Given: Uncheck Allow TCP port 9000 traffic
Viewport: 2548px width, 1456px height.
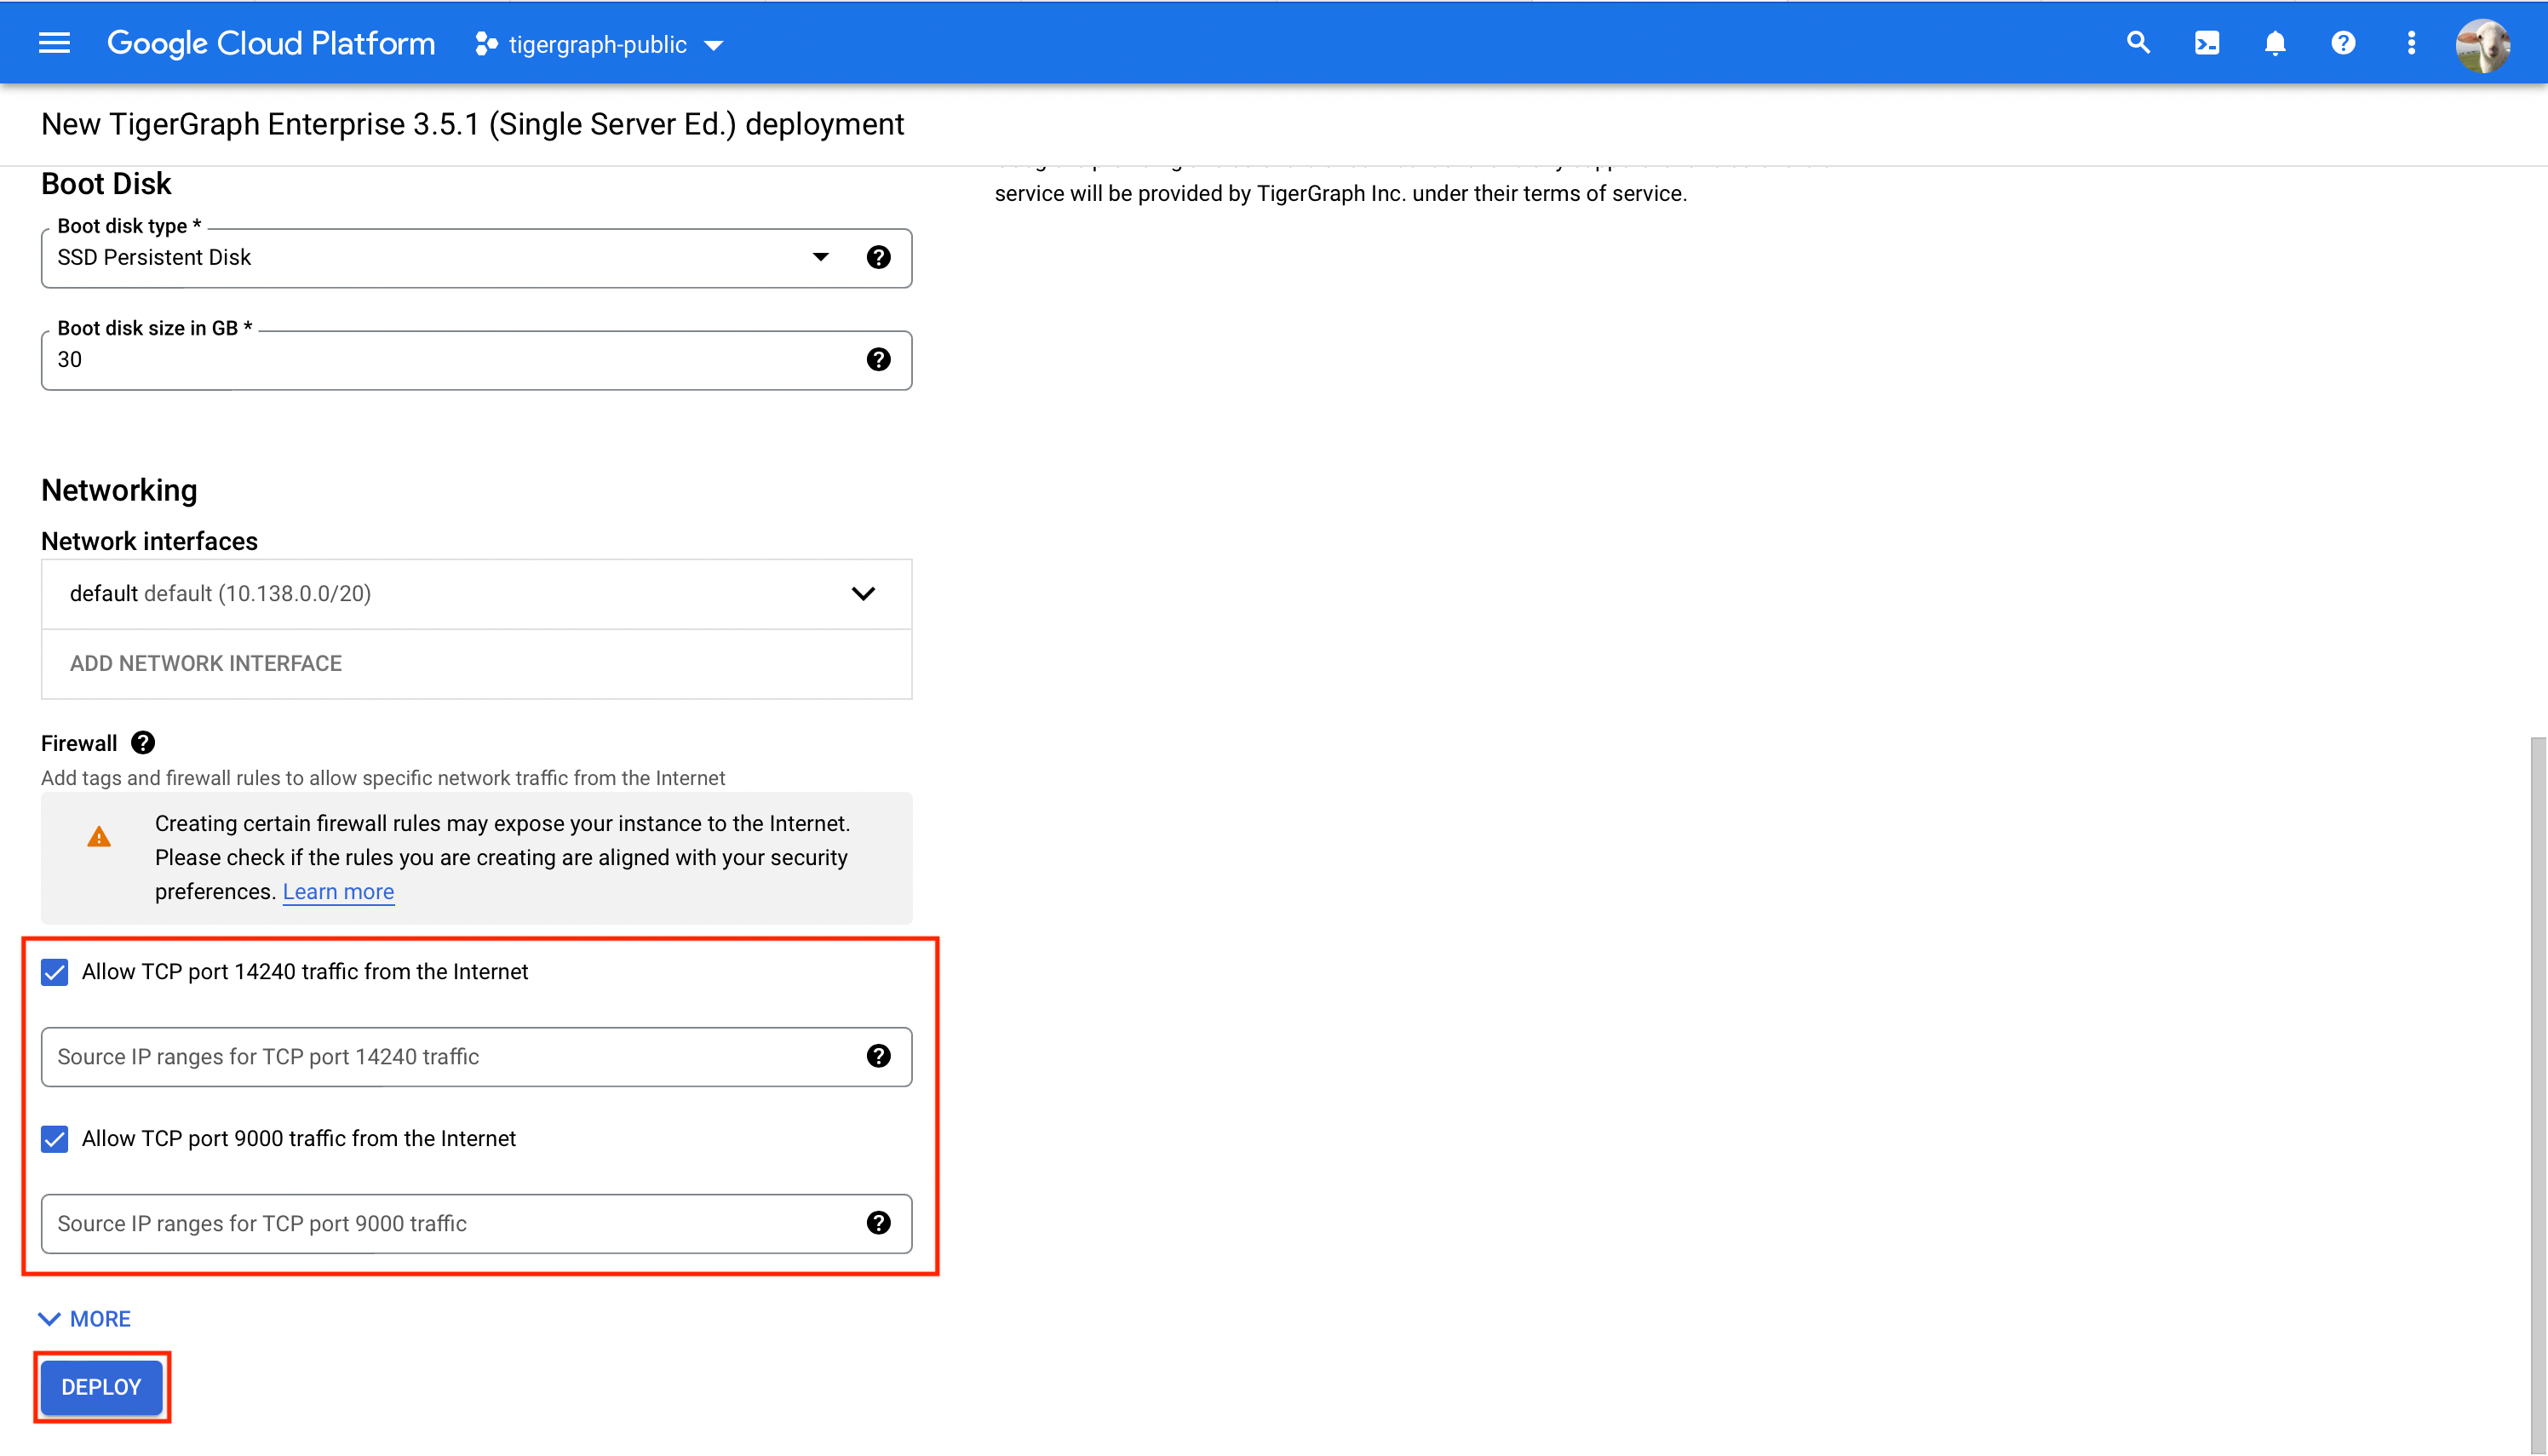Looking at the screenshot, I should pyautogui.click(x=55, y=1139).
